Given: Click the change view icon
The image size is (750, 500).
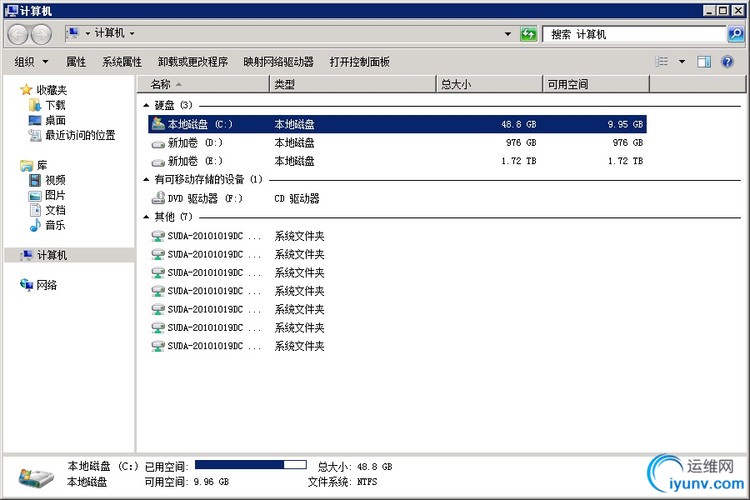Looking at the screenshot, I should click(662, 61).
